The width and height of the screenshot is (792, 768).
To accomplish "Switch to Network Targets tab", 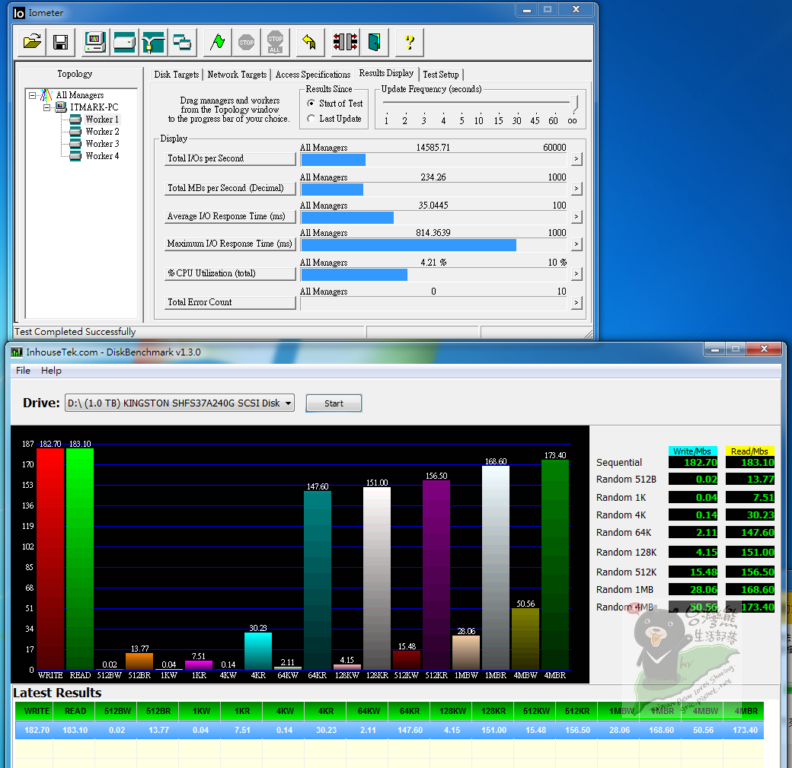I will (237, 75).
